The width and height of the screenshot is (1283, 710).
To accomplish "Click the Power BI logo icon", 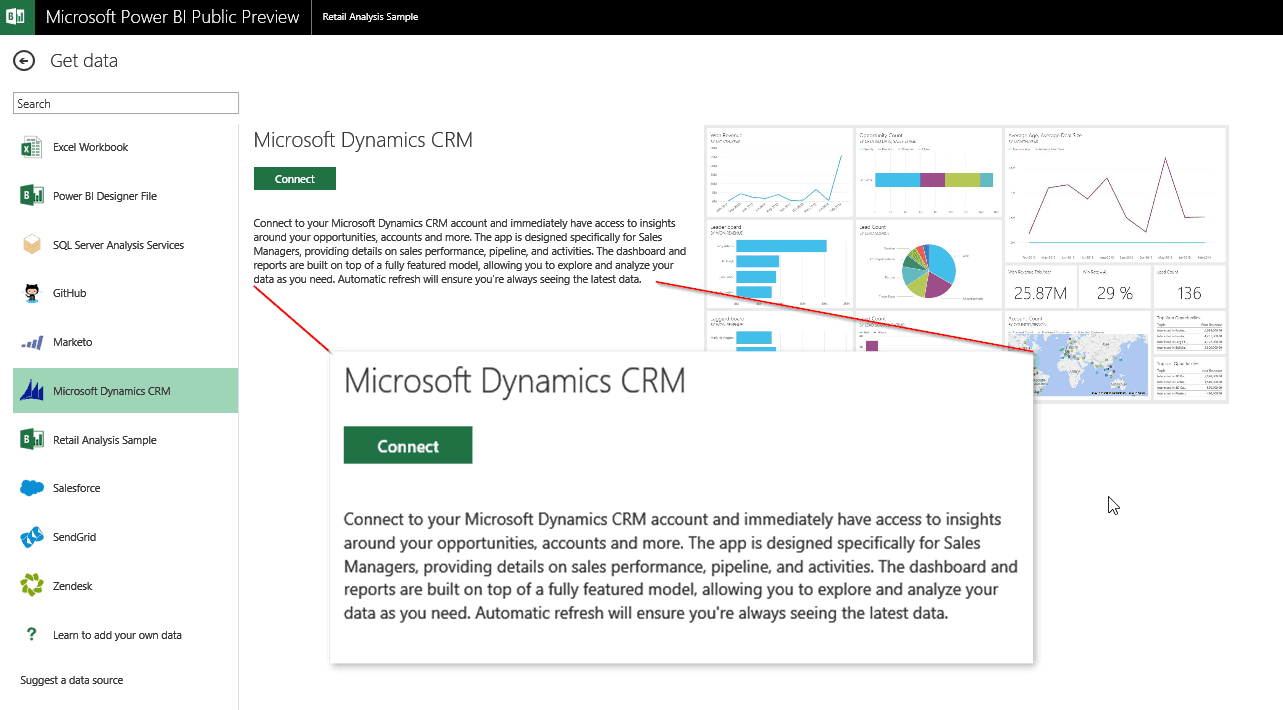I will coord(16,17).
